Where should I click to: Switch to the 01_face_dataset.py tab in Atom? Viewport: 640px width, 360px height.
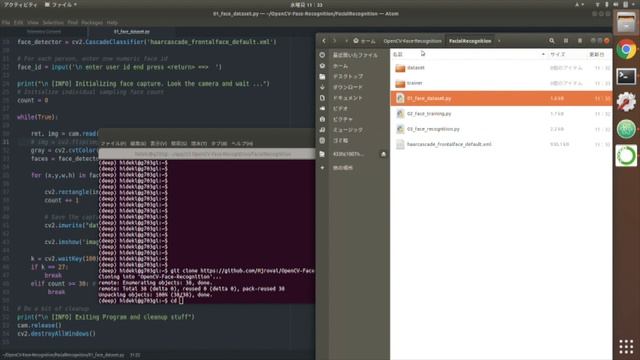132,31
